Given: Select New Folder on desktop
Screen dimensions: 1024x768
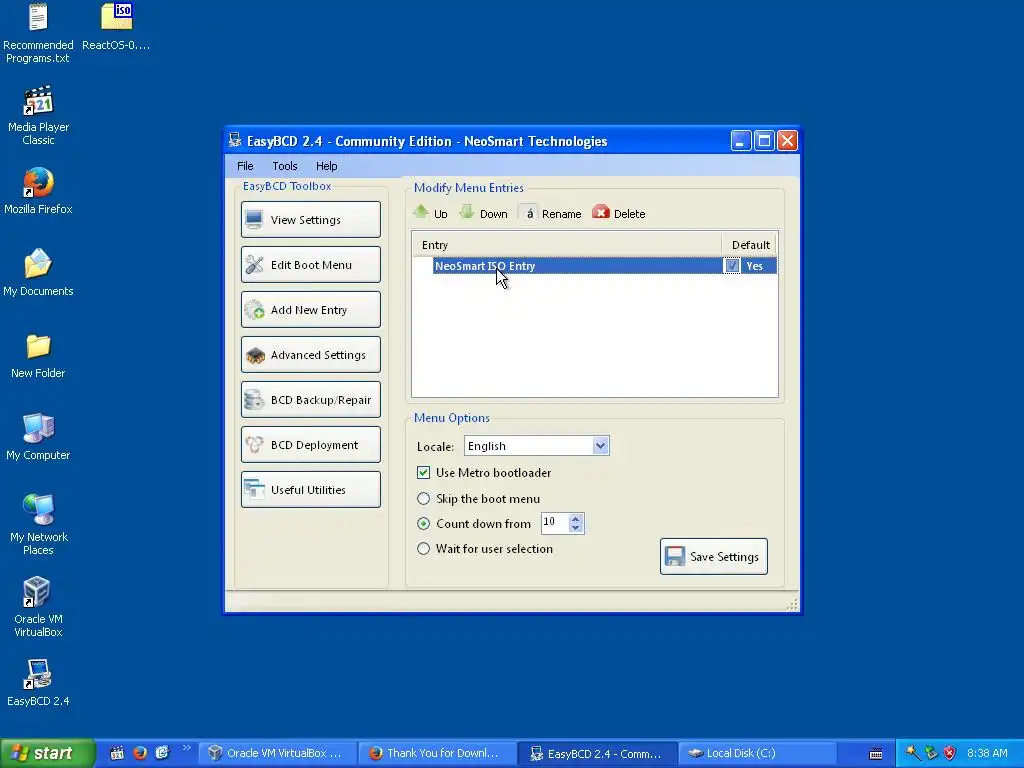Looking at the screenshot, I should click(38, 355).
